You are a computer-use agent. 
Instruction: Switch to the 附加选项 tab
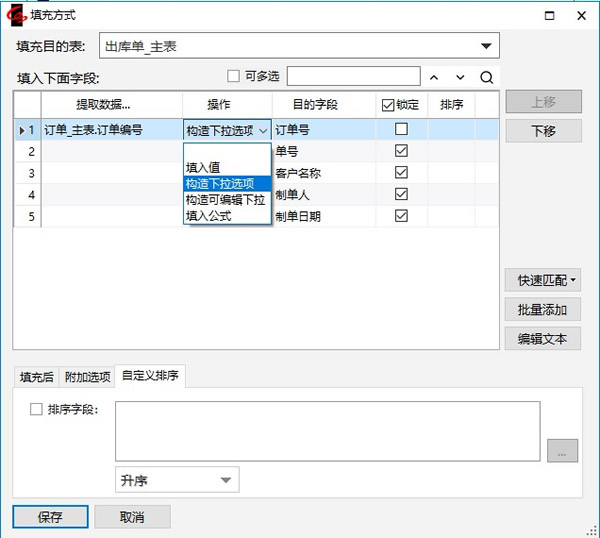point(87,376)
